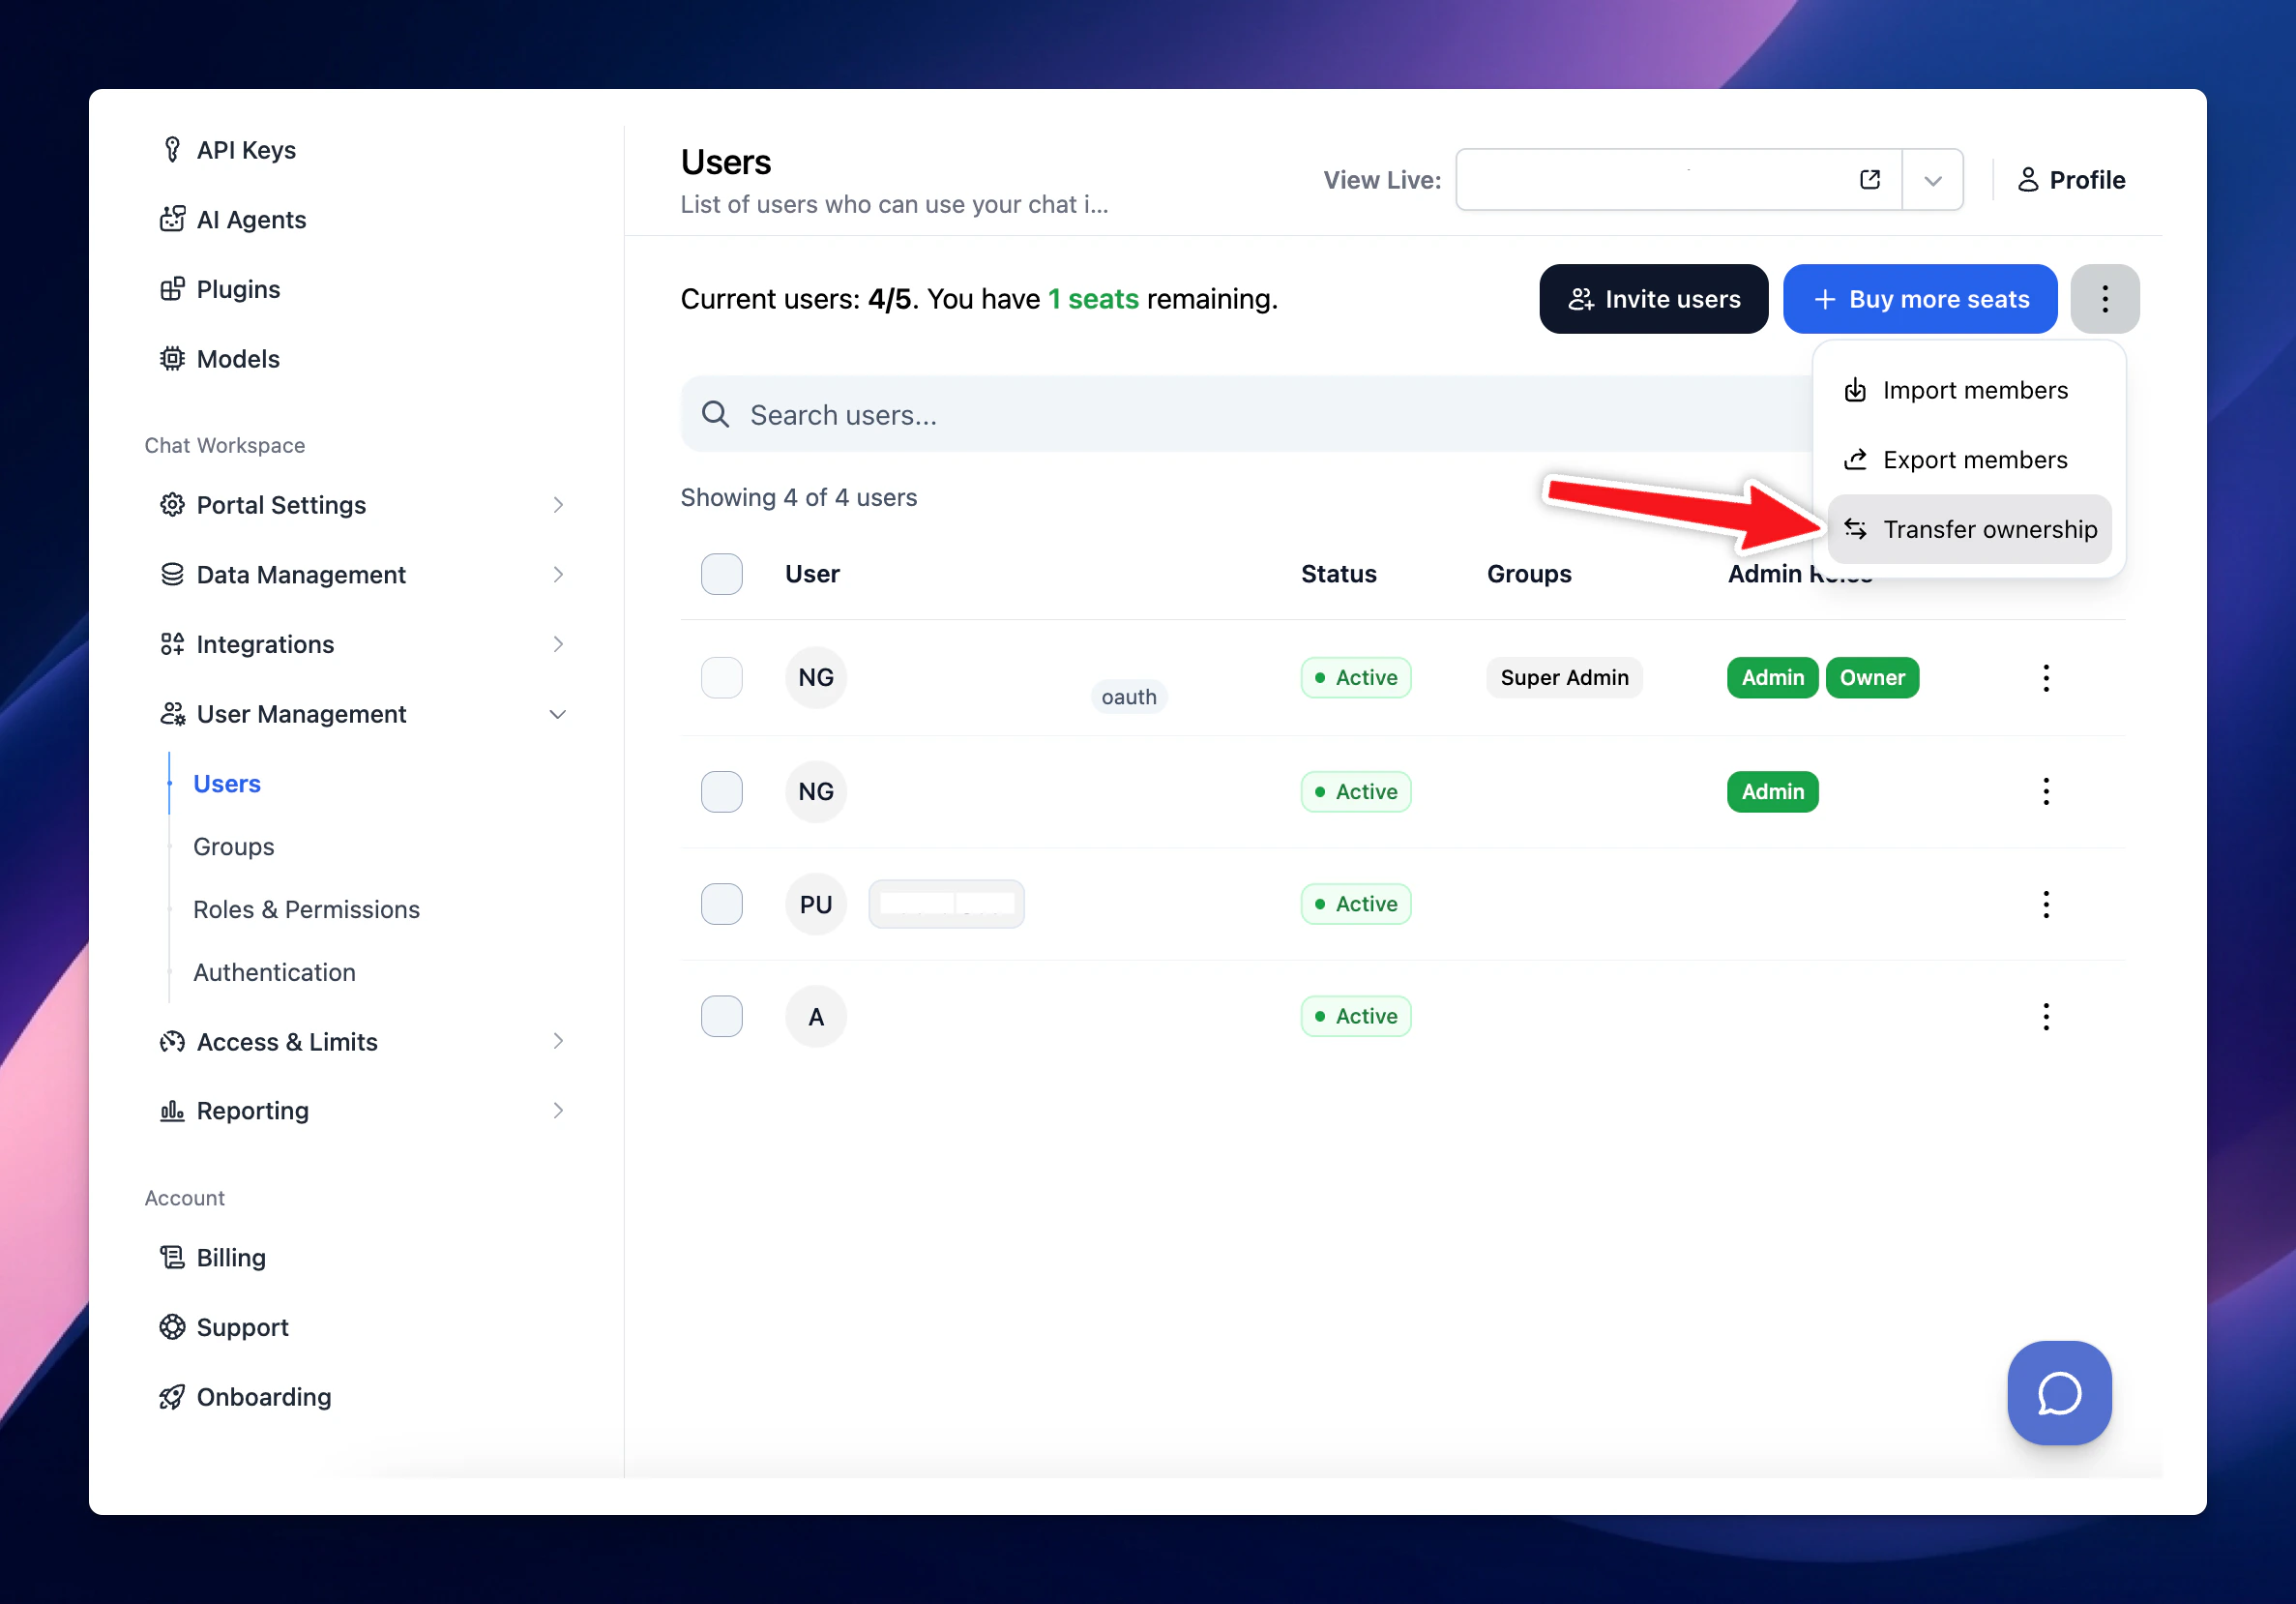Select the Super Admin NG user checkbox
The image size is (2296, 1604).
[722, 678]
